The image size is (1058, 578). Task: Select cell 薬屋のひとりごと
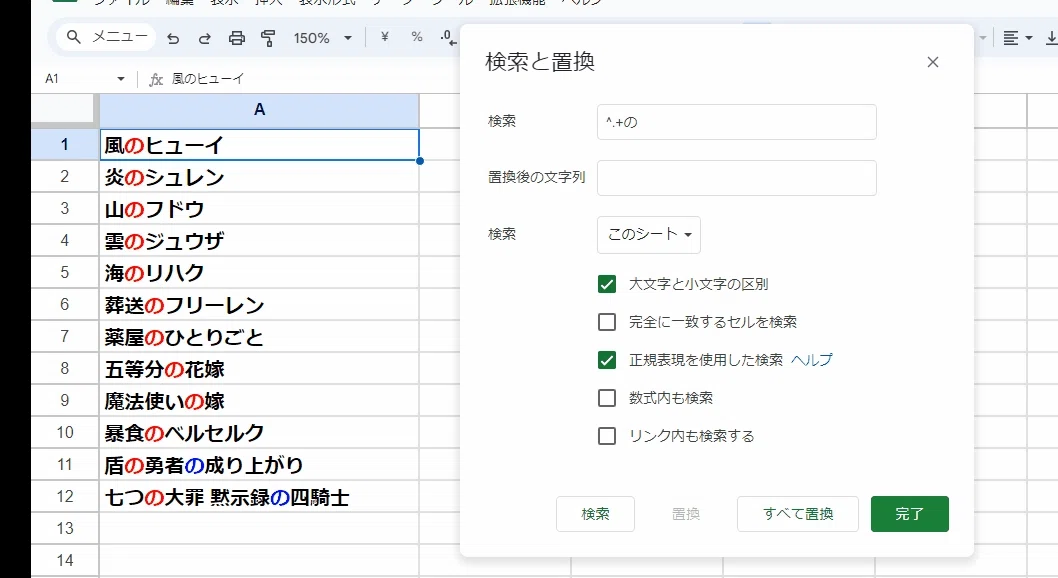pyautogui.click(x=259, y=337)
